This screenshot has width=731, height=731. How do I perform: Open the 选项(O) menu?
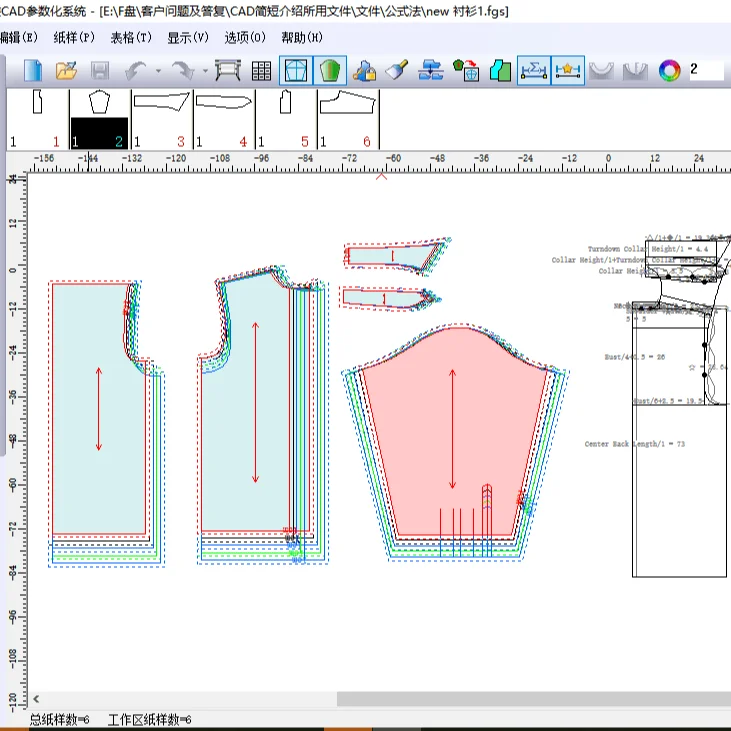pyautogui.click(x=245, y=37)
